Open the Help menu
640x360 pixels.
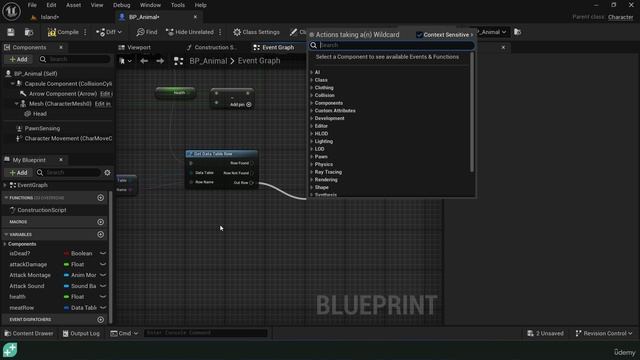pos(200,5)
